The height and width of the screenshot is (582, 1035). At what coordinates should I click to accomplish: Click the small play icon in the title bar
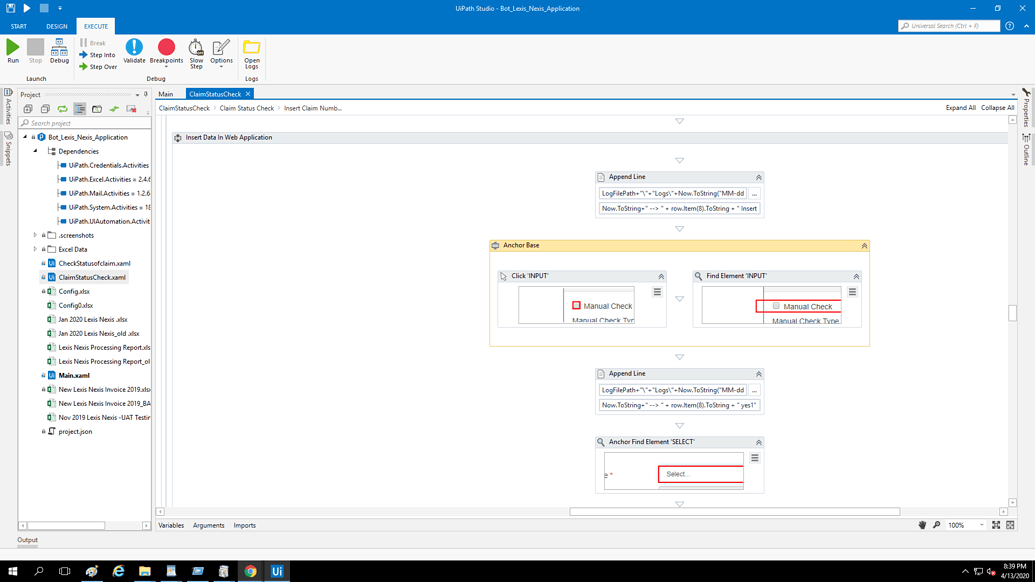click(27, 8)
